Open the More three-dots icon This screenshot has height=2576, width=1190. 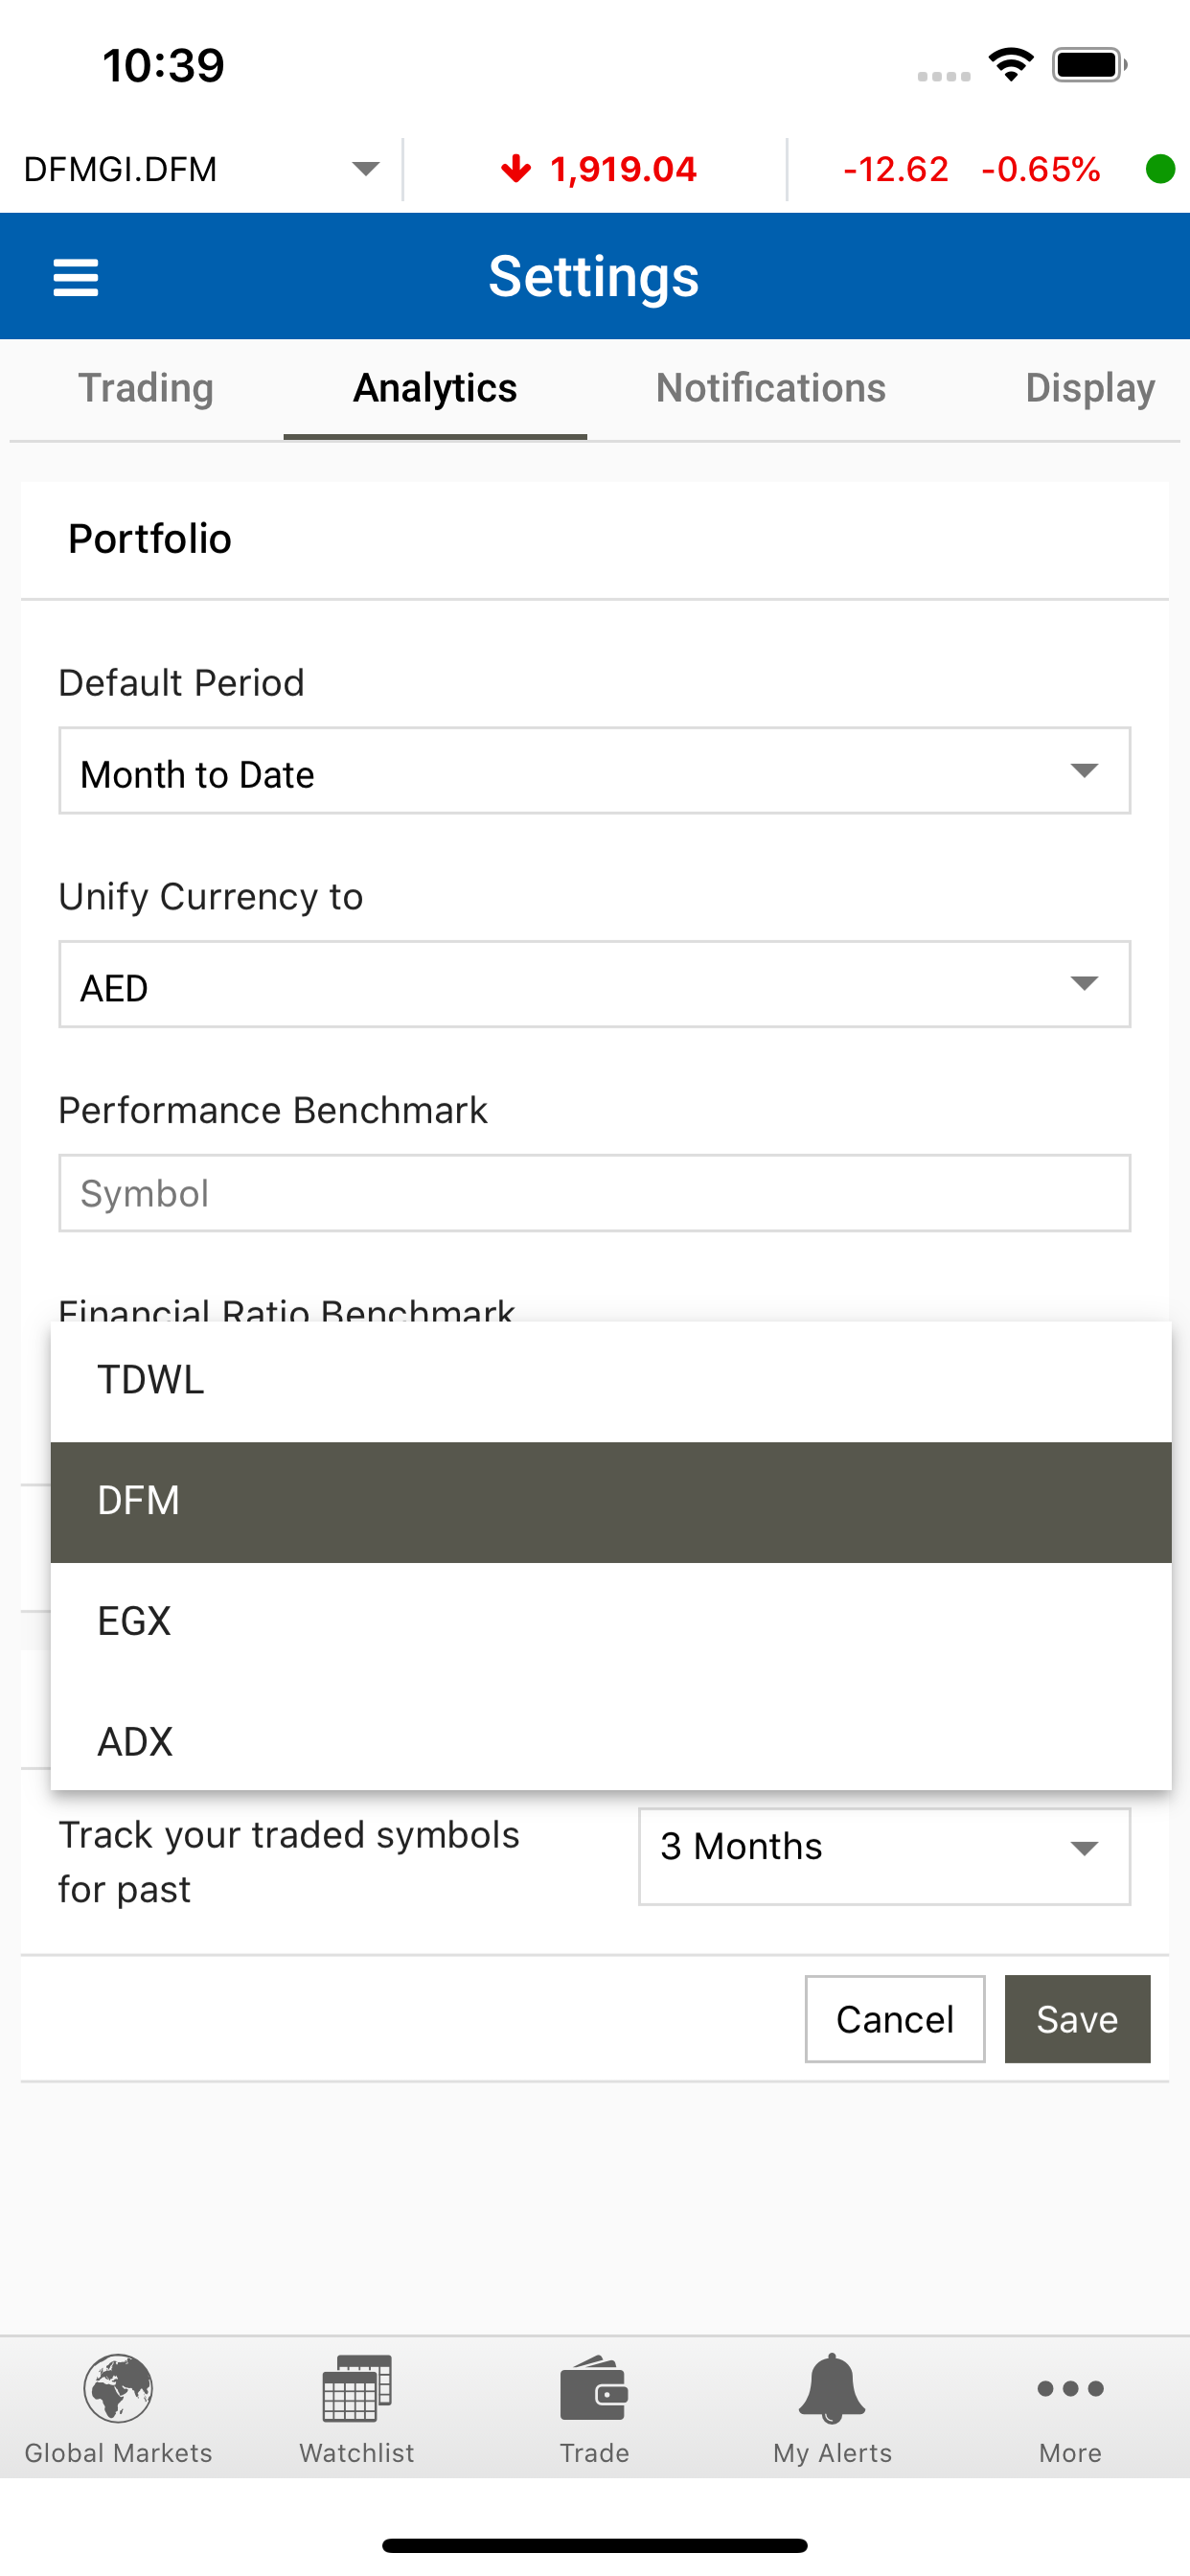click(1070, 2388)
